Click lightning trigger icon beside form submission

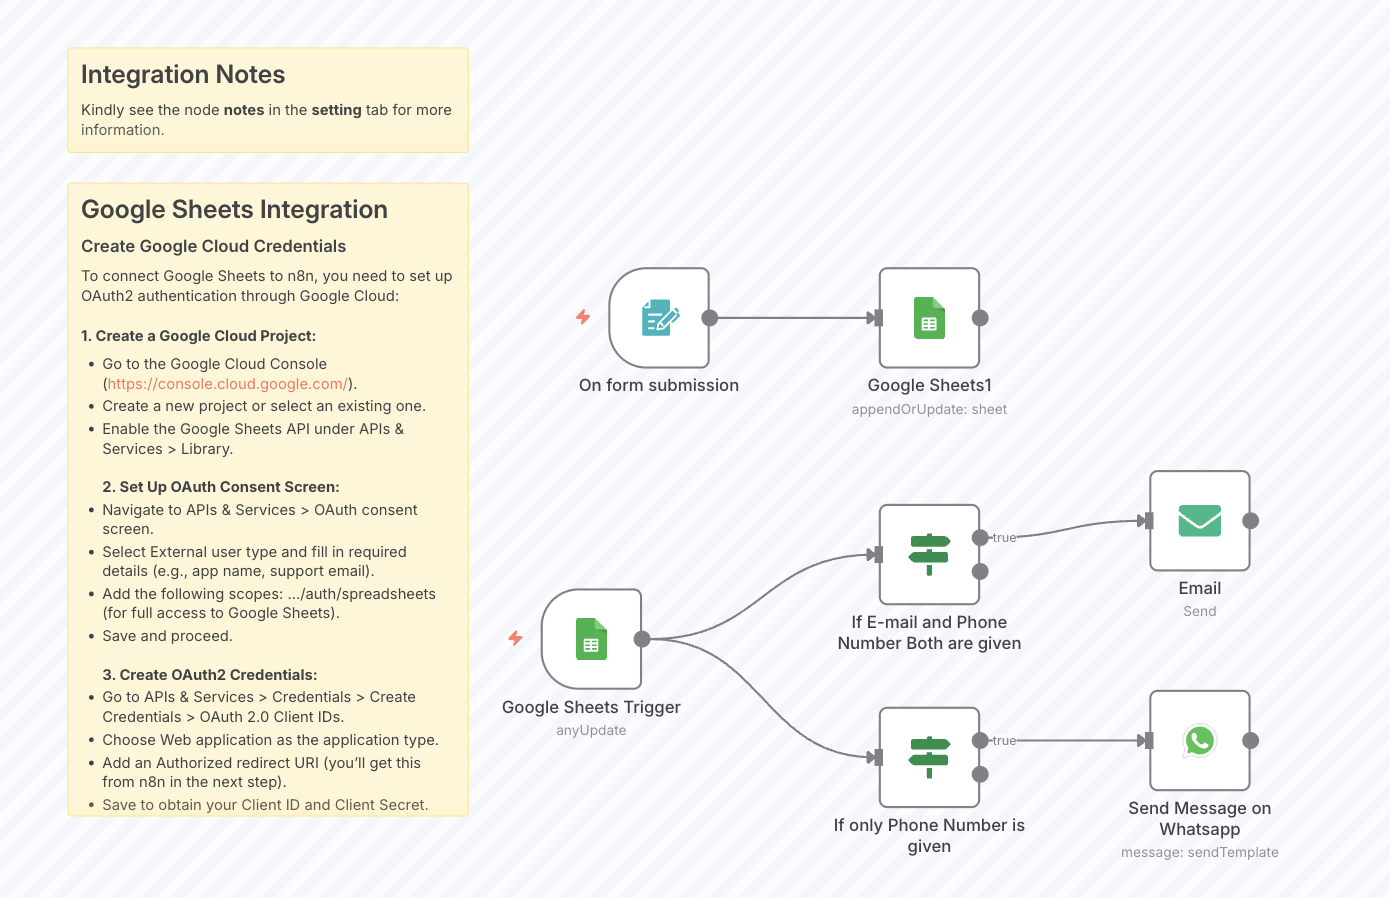(x=583, y=317)
